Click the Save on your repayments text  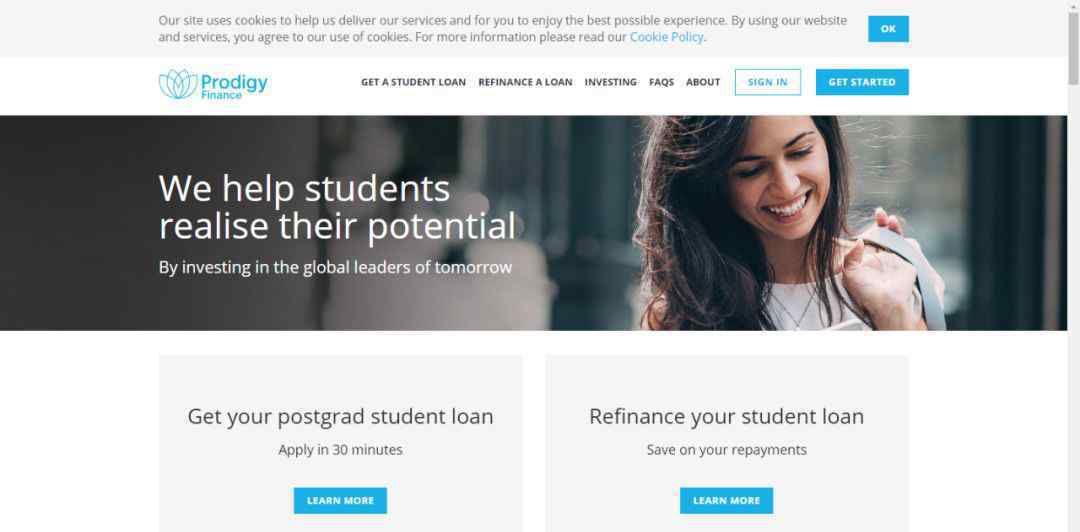726,450
